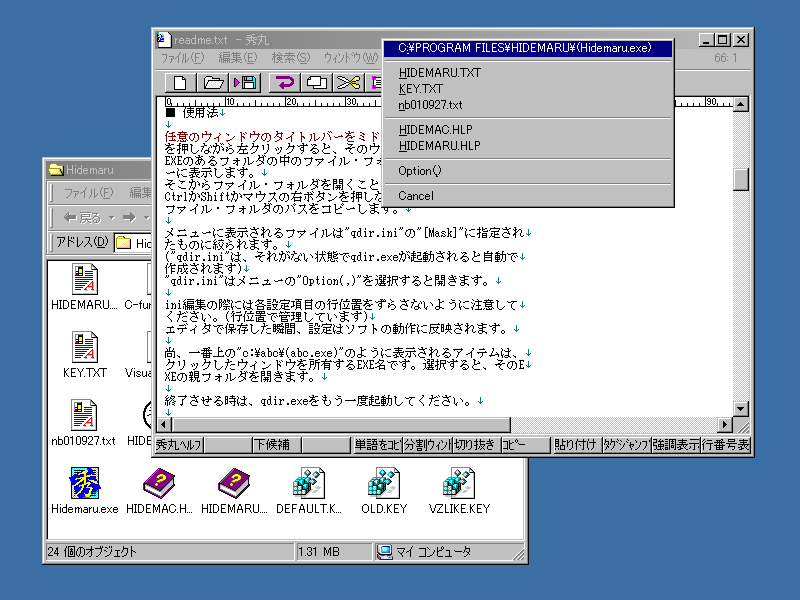Click the readme.txt document title bar icon
Screen dimensions: 800x600
[x=163, y=39]
